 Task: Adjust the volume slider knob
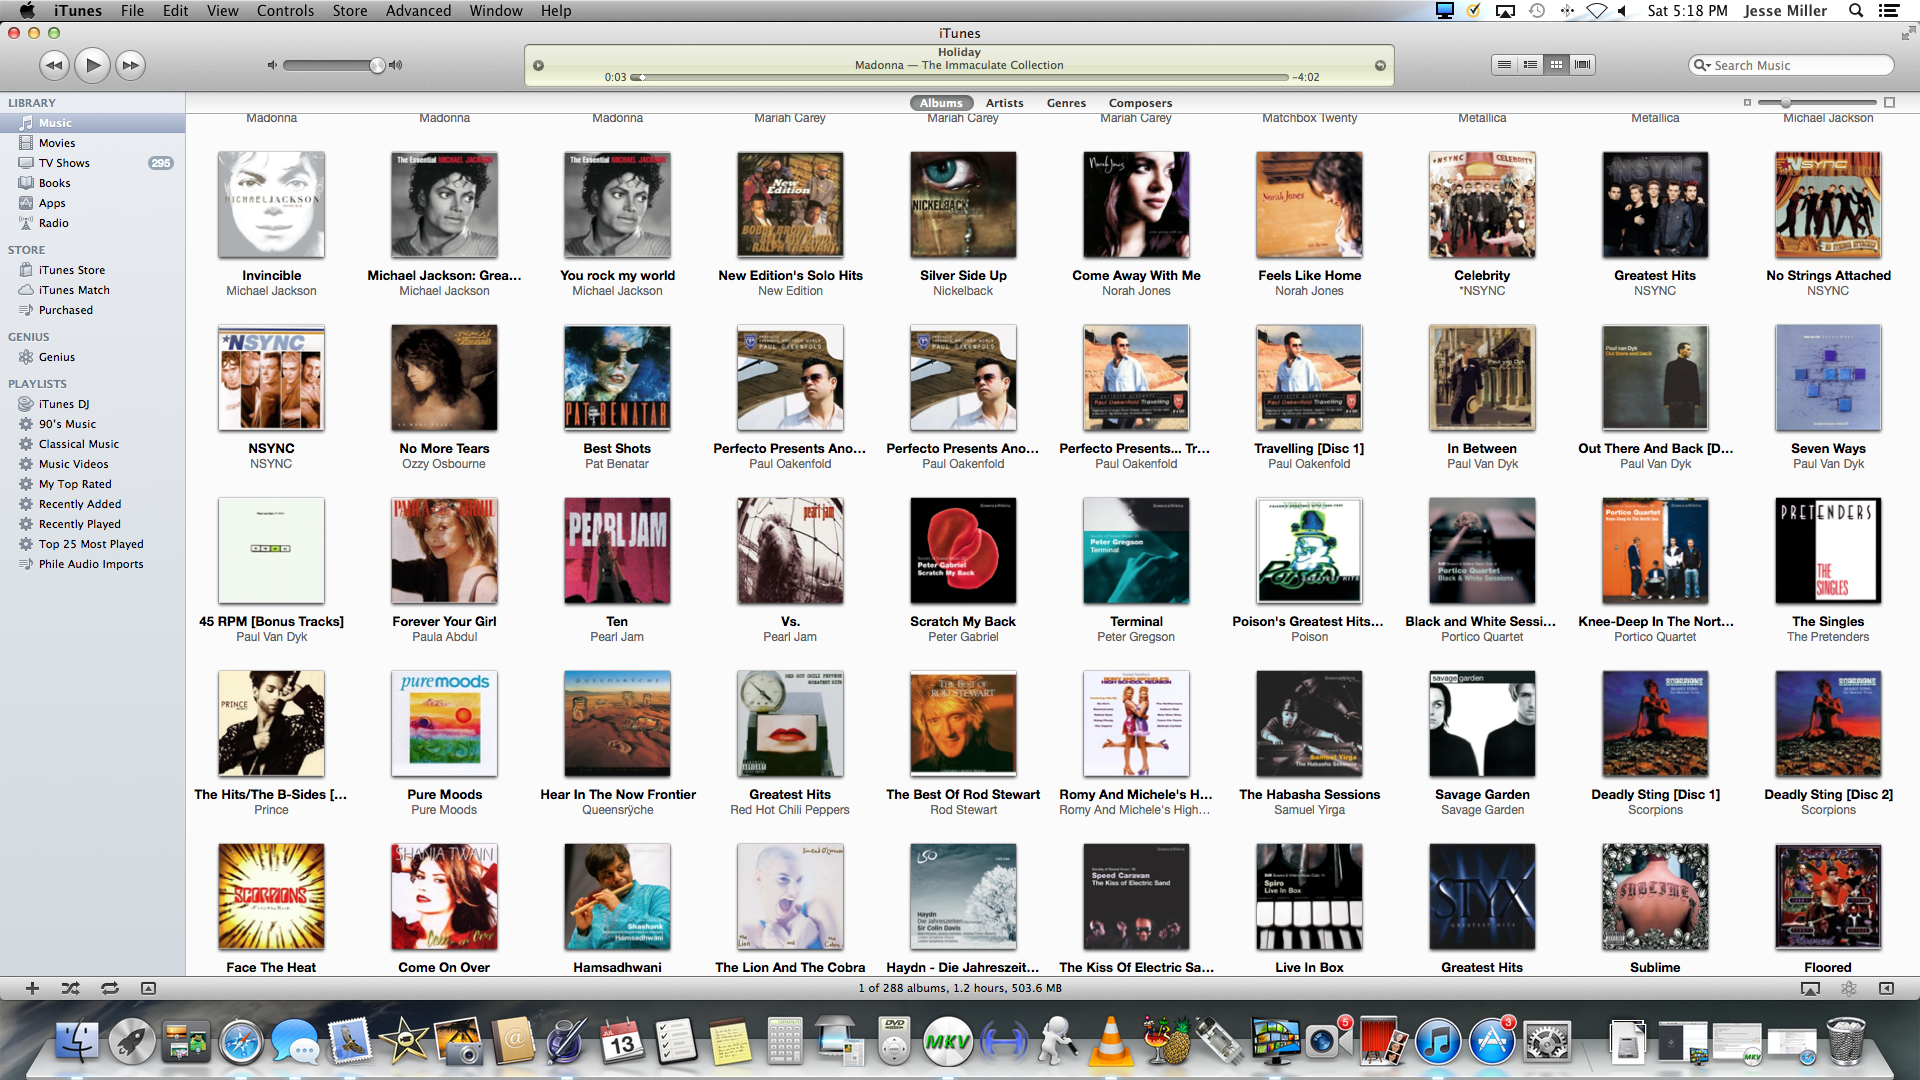coord(377,65)
